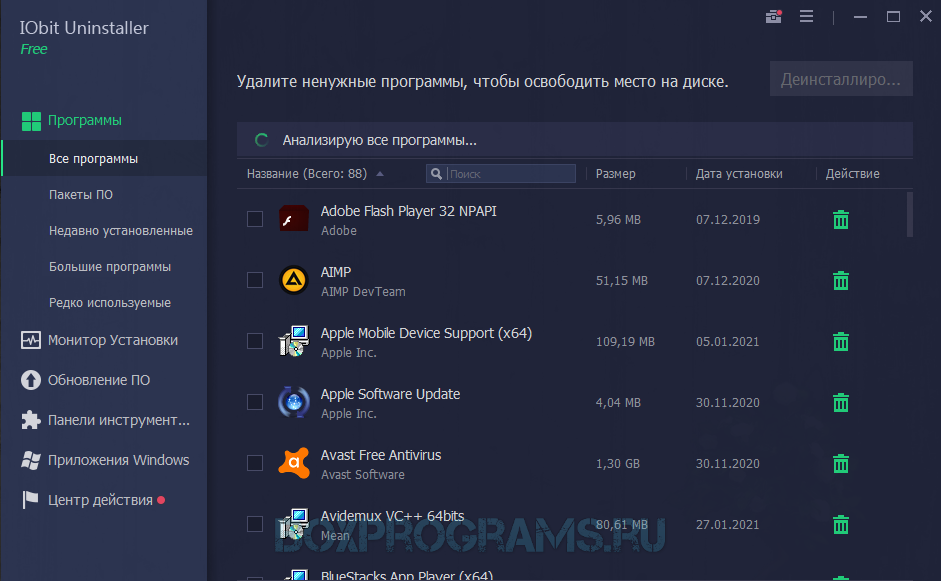Sort by Размер column header

[615, 173]
